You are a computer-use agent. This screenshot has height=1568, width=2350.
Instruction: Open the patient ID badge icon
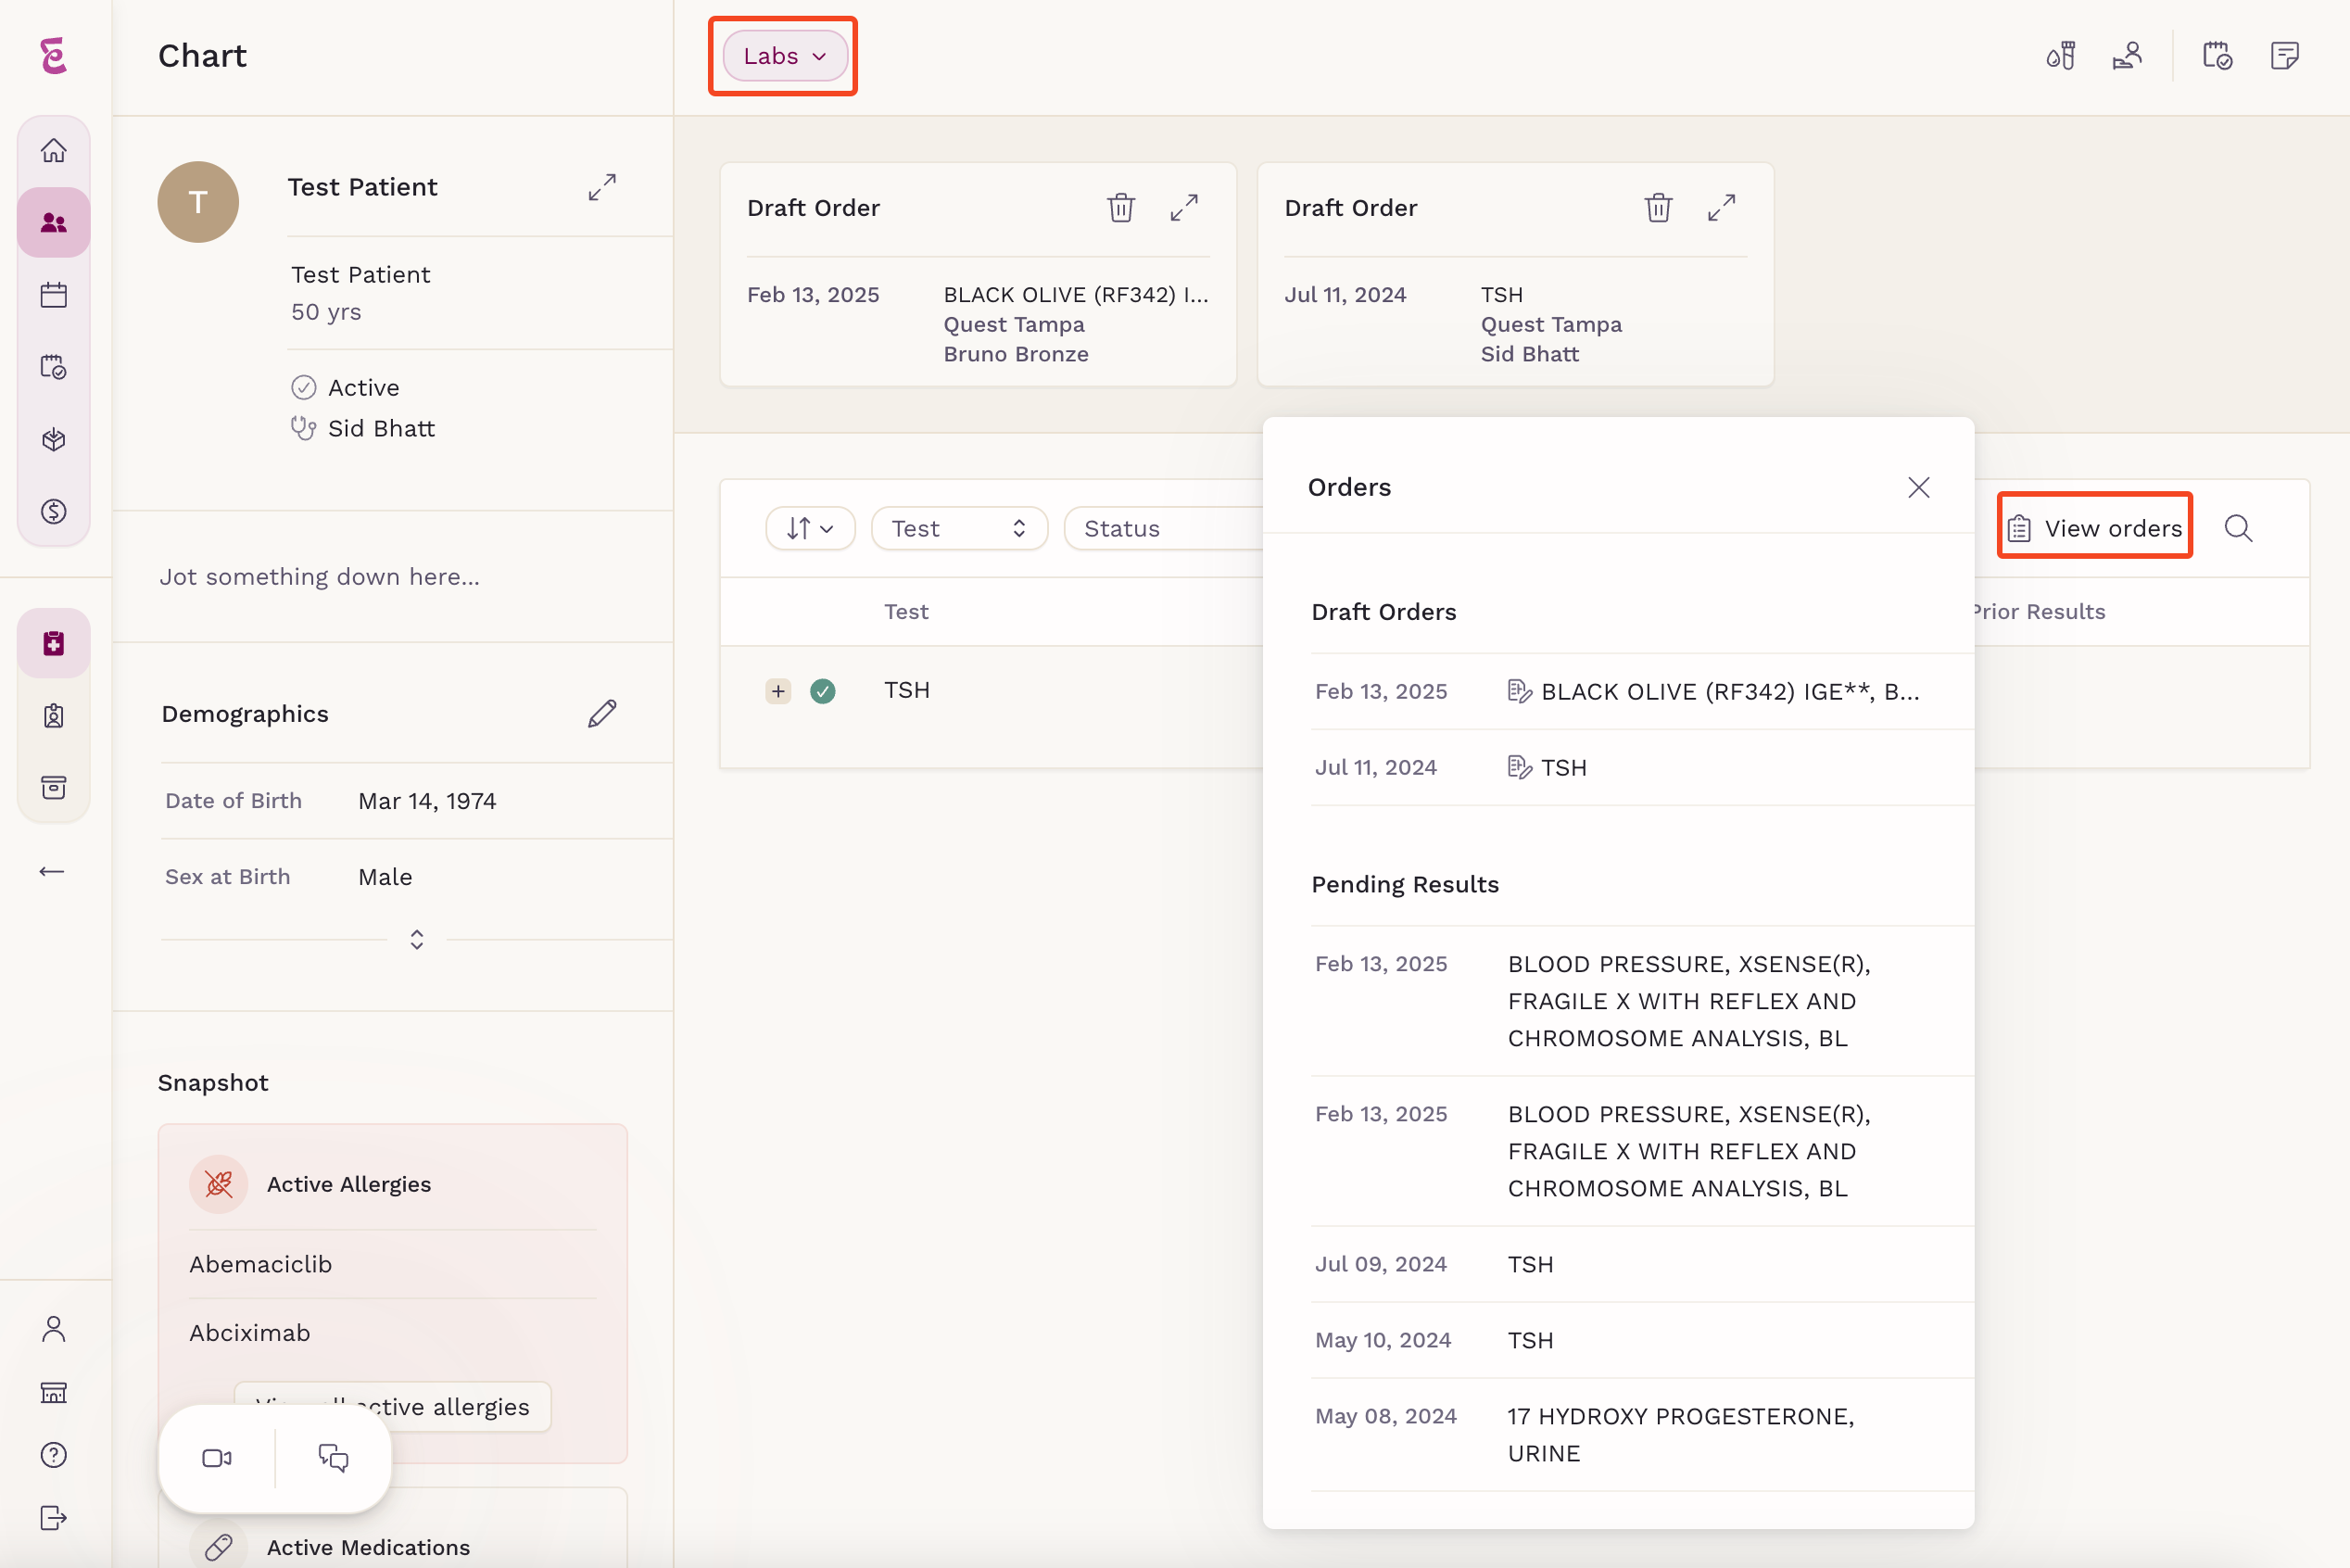(x=54, y=715)
